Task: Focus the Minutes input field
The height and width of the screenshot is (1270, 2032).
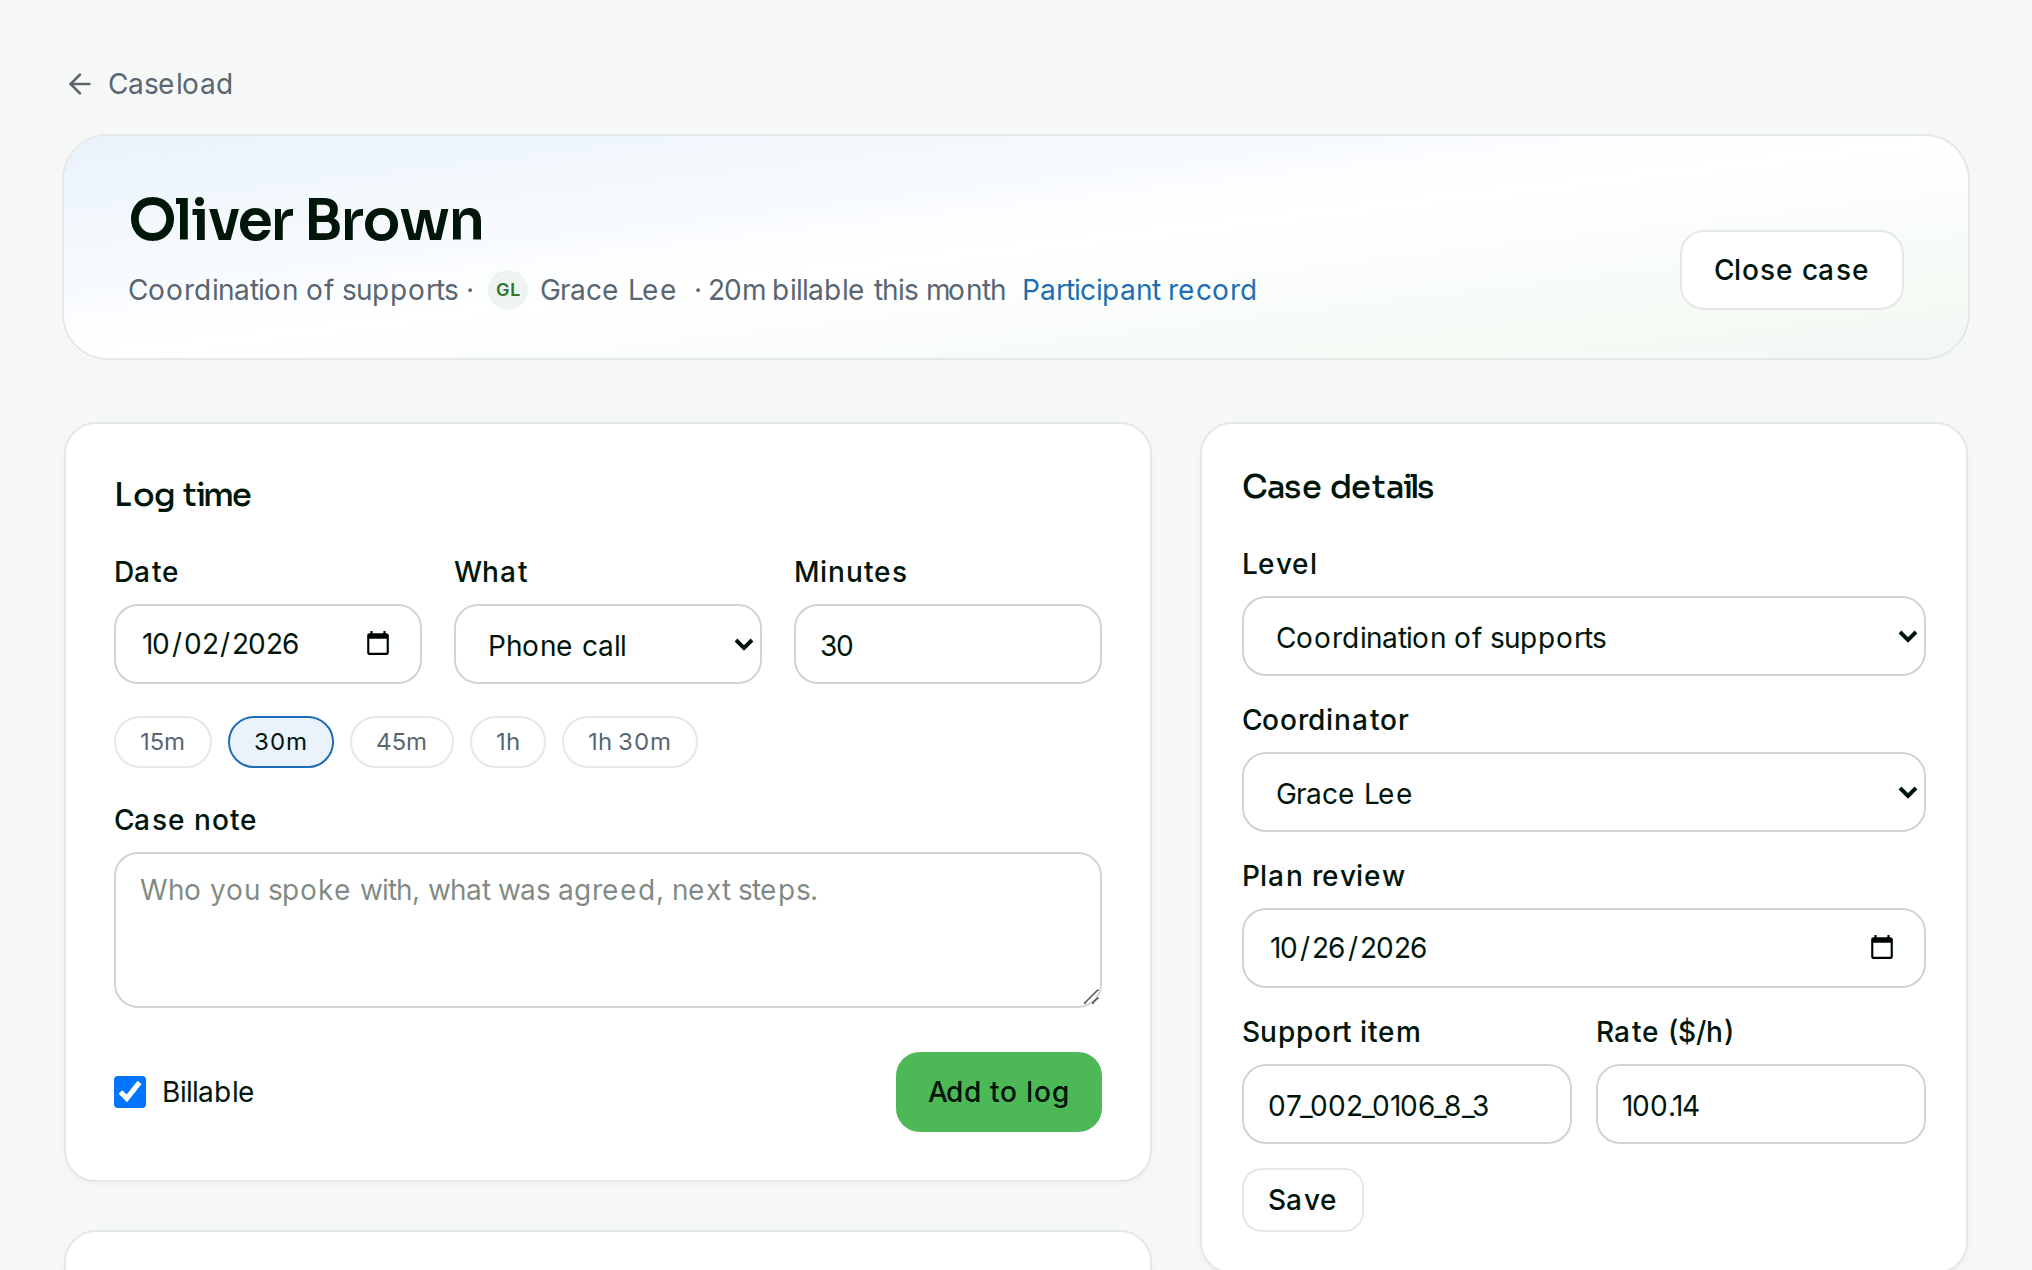Action: [947, 644]
